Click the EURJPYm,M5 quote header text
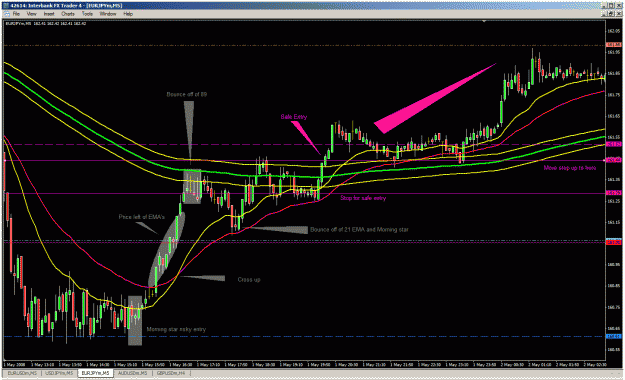 (x=46, y=24)
